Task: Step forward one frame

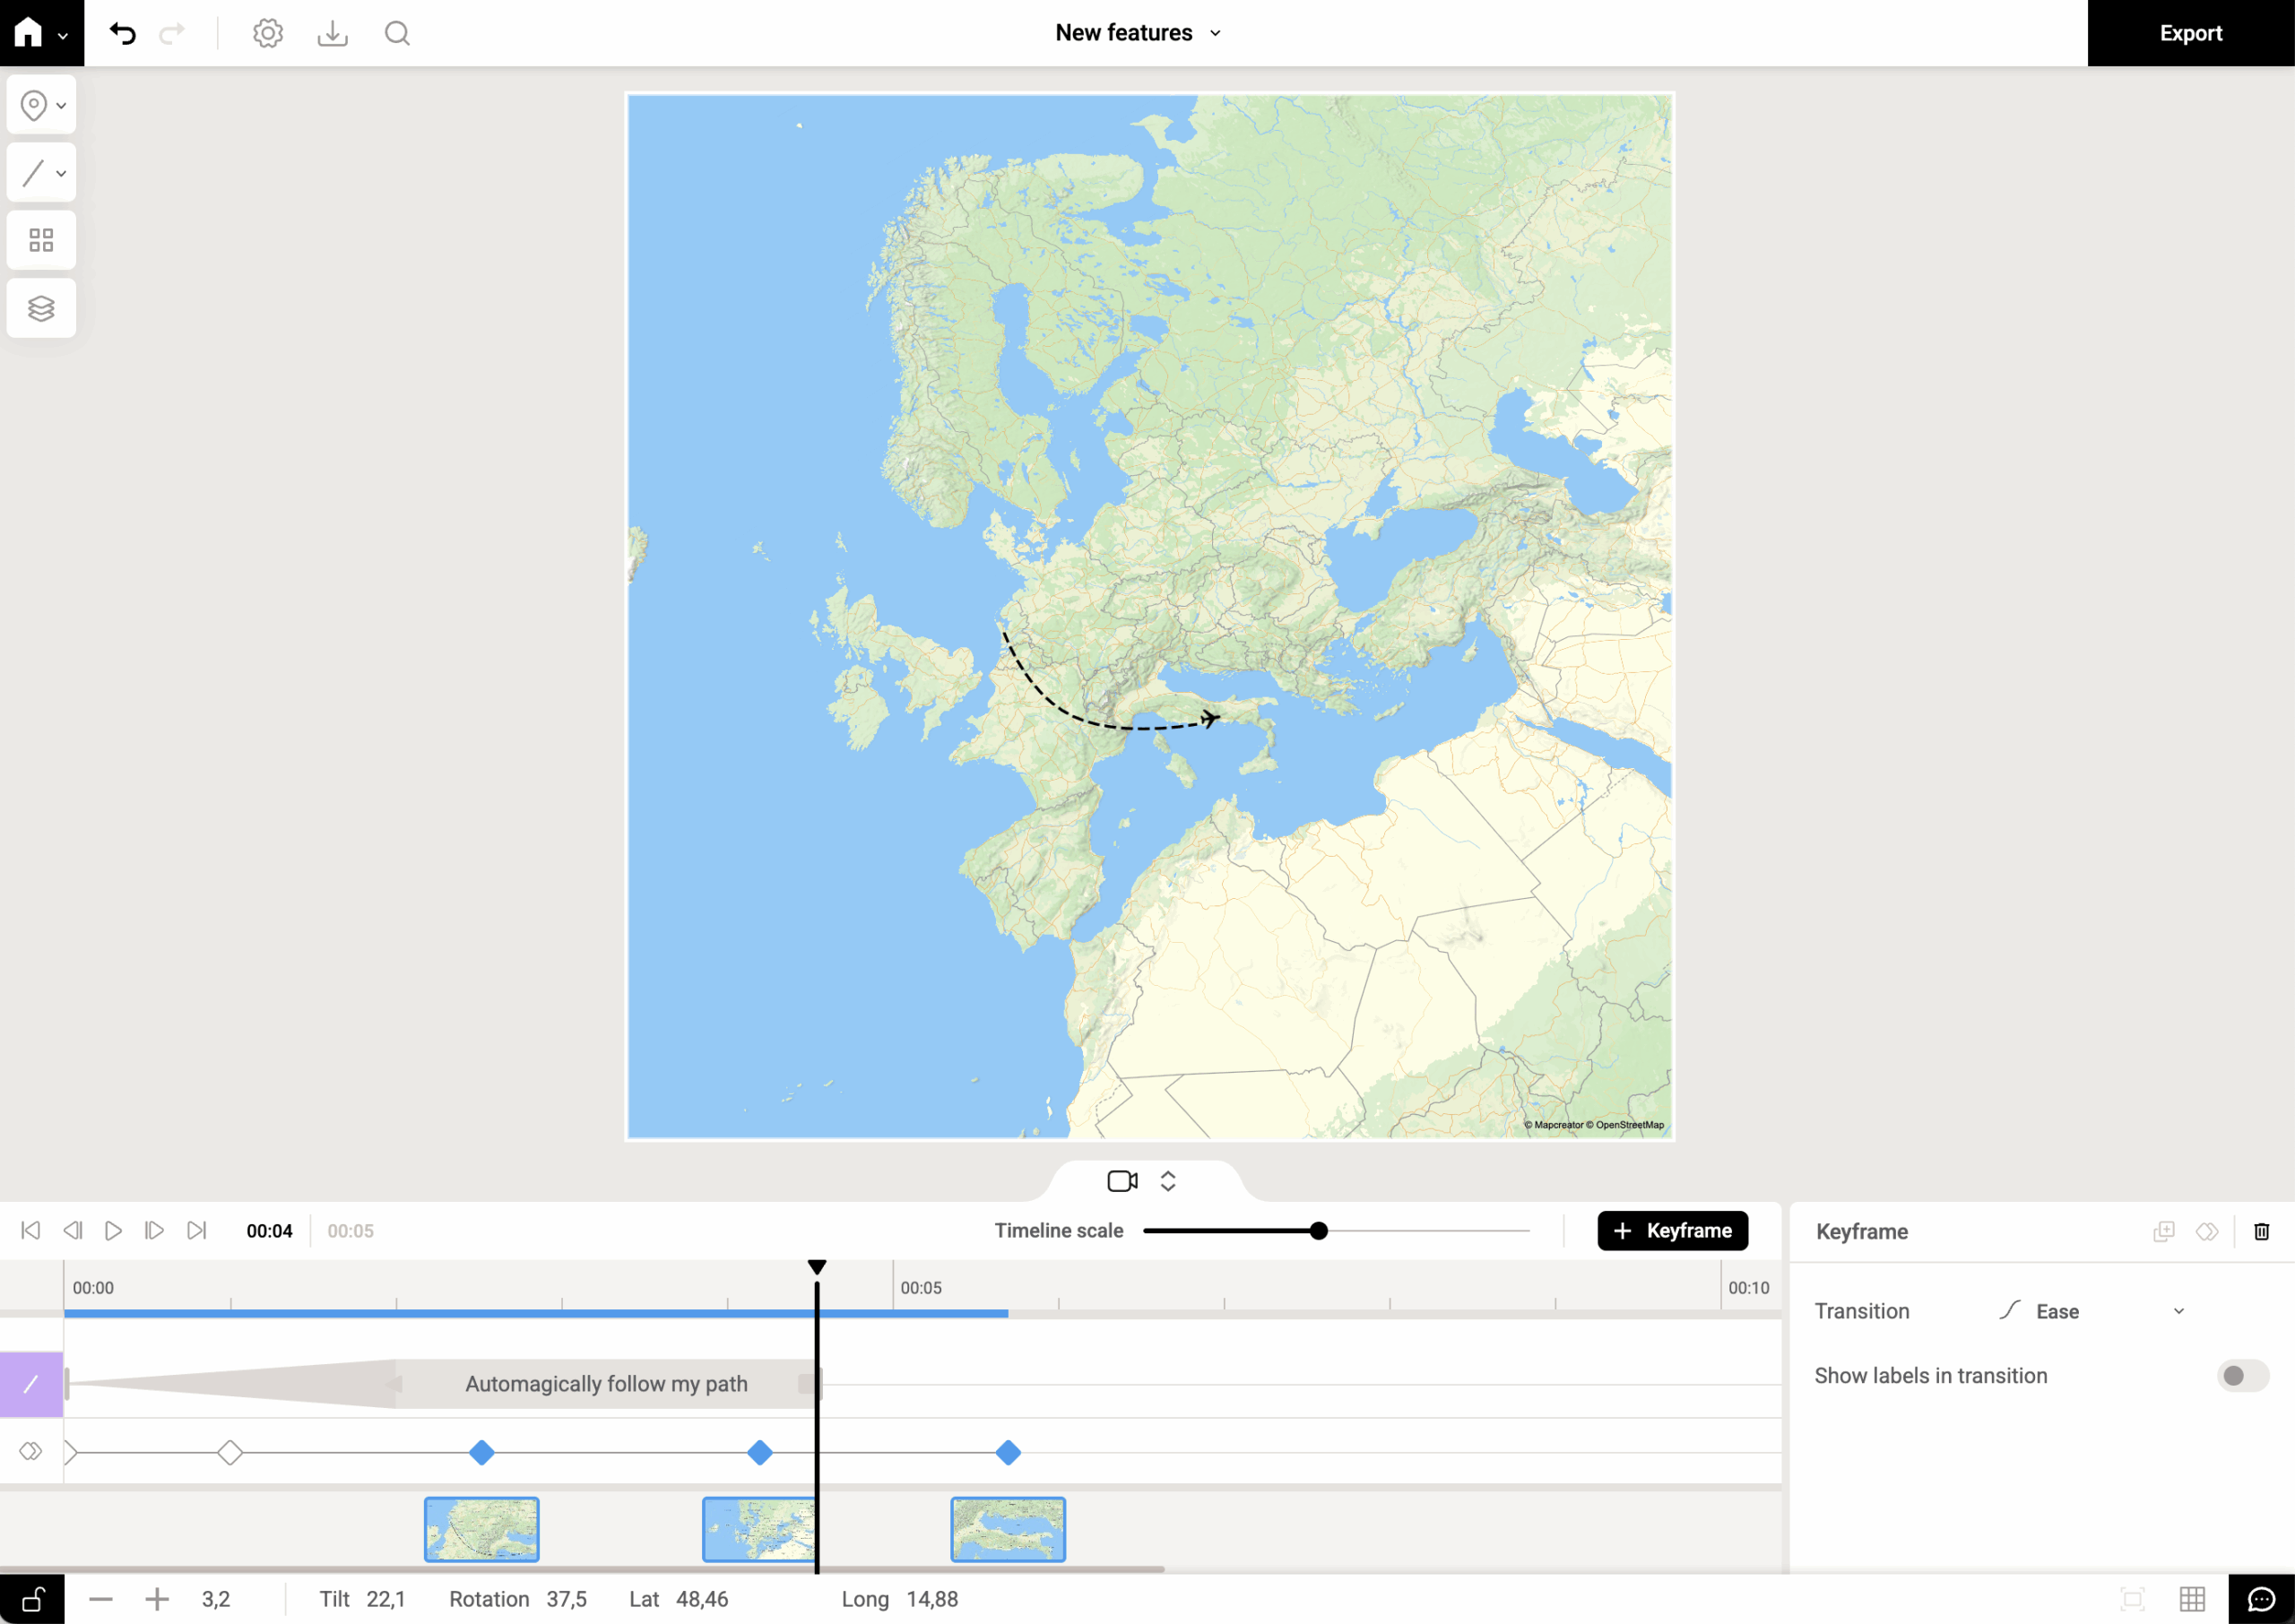Action: (x=154, y=1230)
